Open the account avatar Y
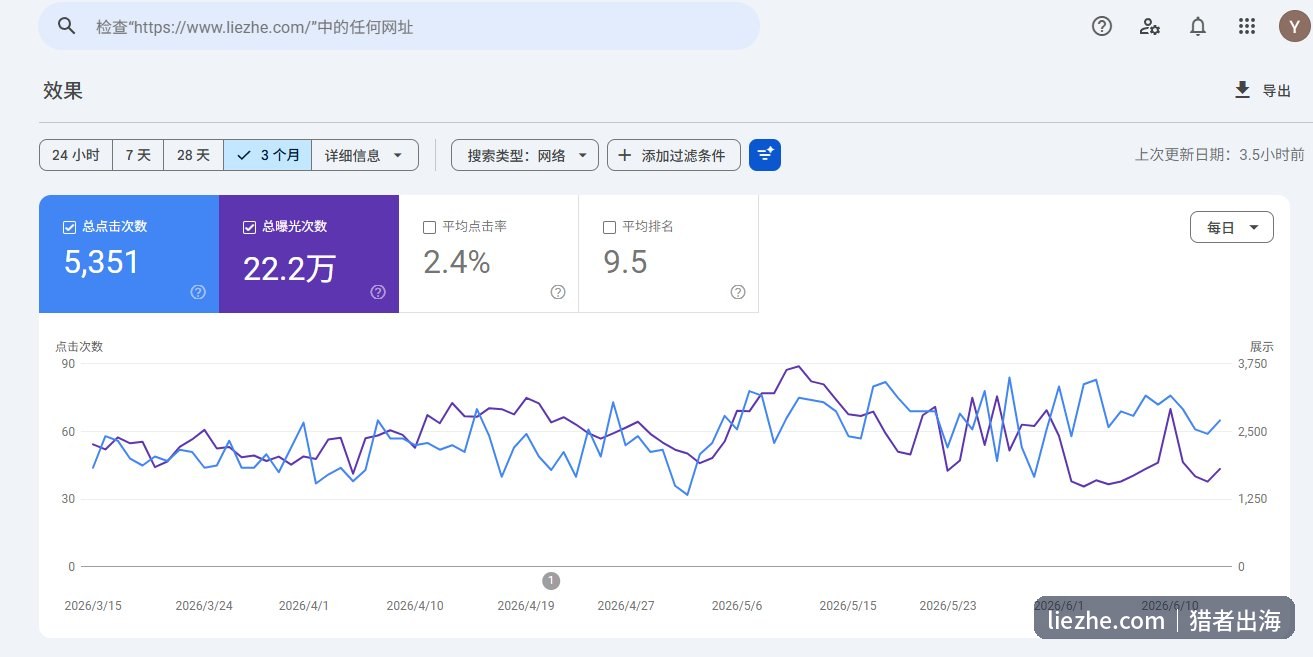 1294,27
